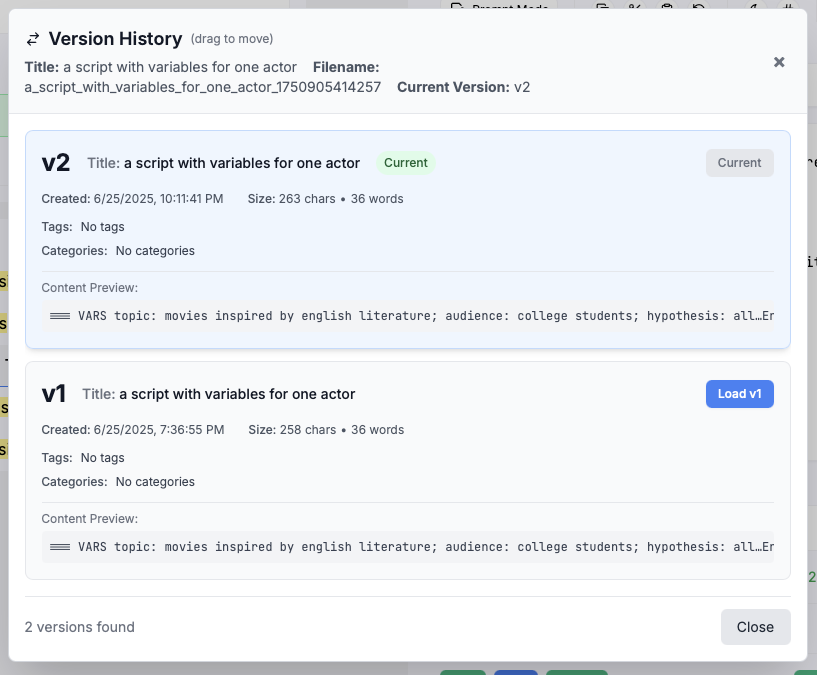Click the 263 chars size in v2
This screenshot has width=817, height=675.
tap(306, 199)
